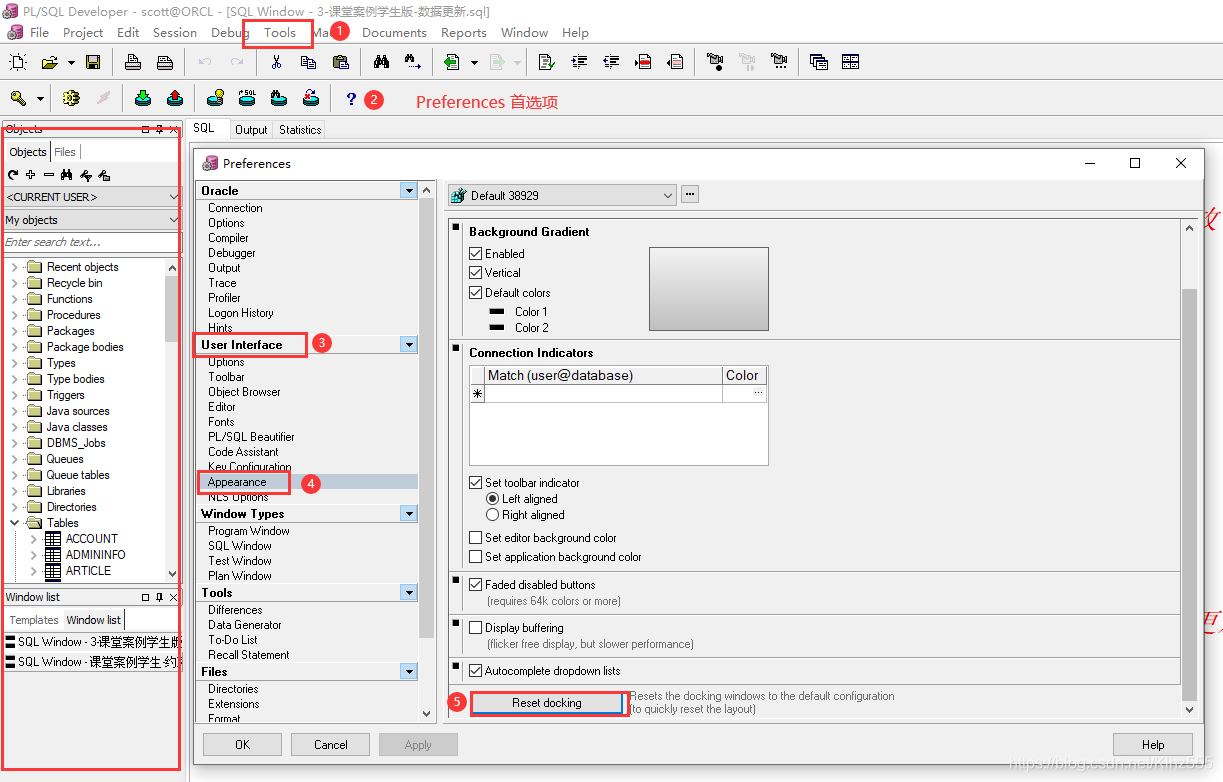The width and height of the screenshot is (1223, 782).
Task: Toggle the Vertical gradient checkbox
Action: (x=476, y=273)
